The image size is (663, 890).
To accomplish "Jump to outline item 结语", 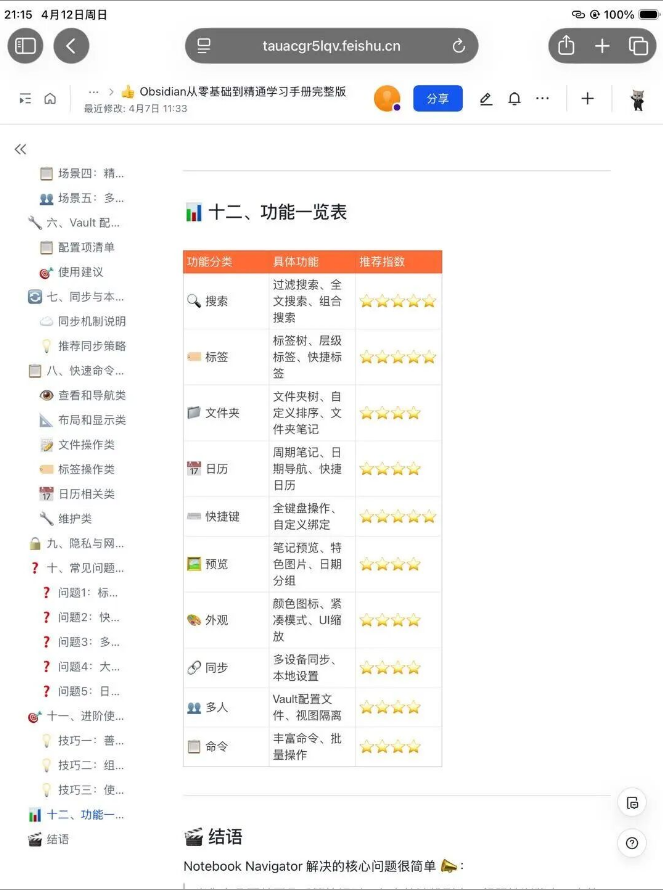I will 49,839.
